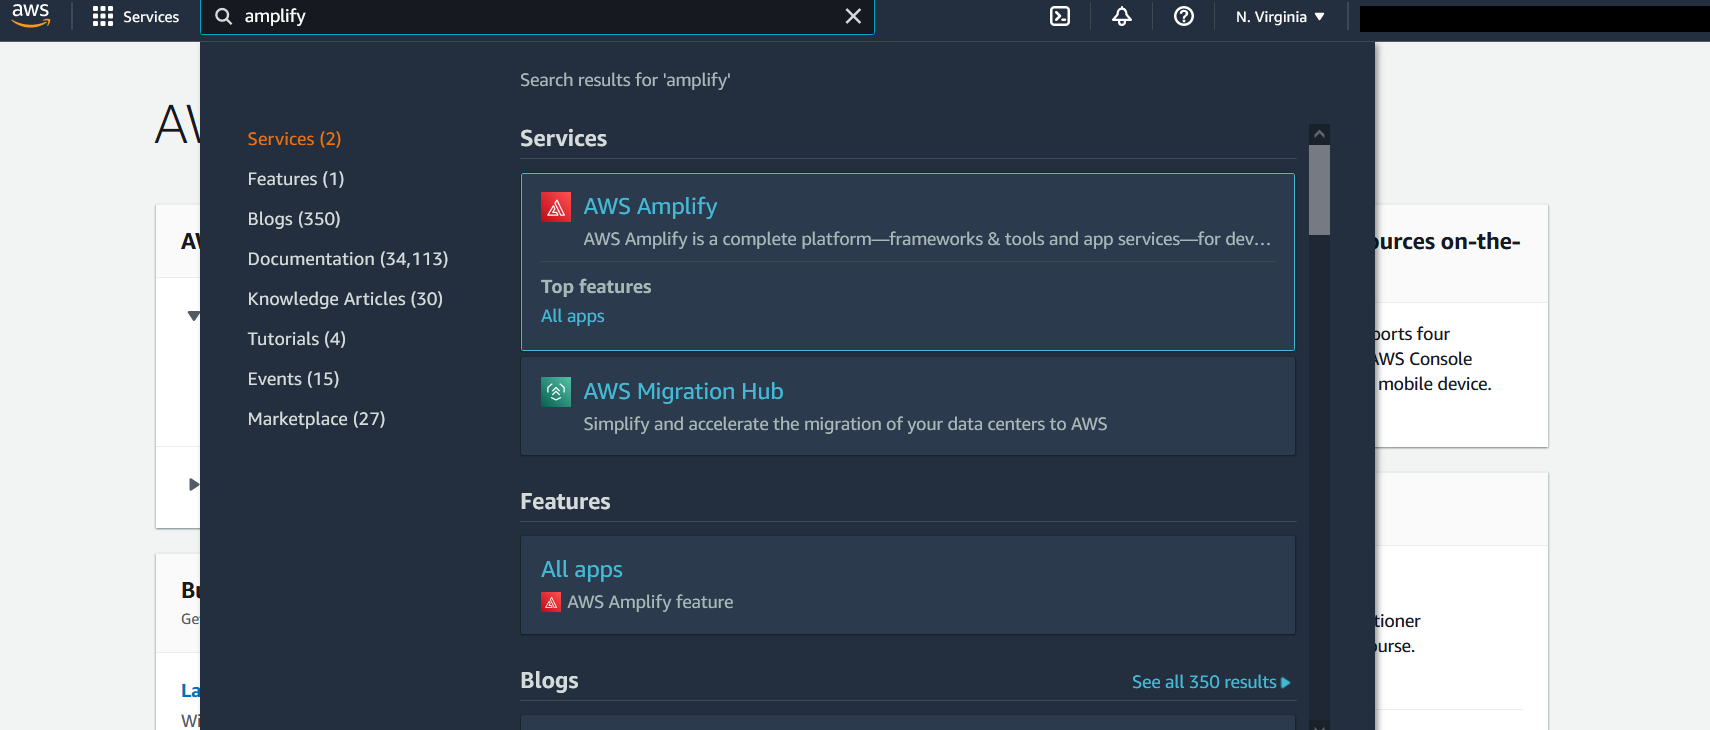Screen dimensions: 1710x730
Task: Open the CloudShell terminal icon
Action: (1060, 17)
